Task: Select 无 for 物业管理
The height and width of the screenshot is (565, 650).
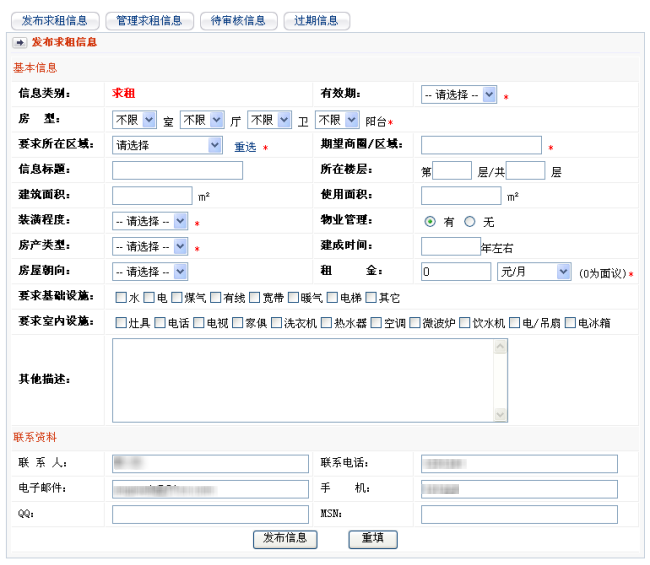Action: click(469, 221)
